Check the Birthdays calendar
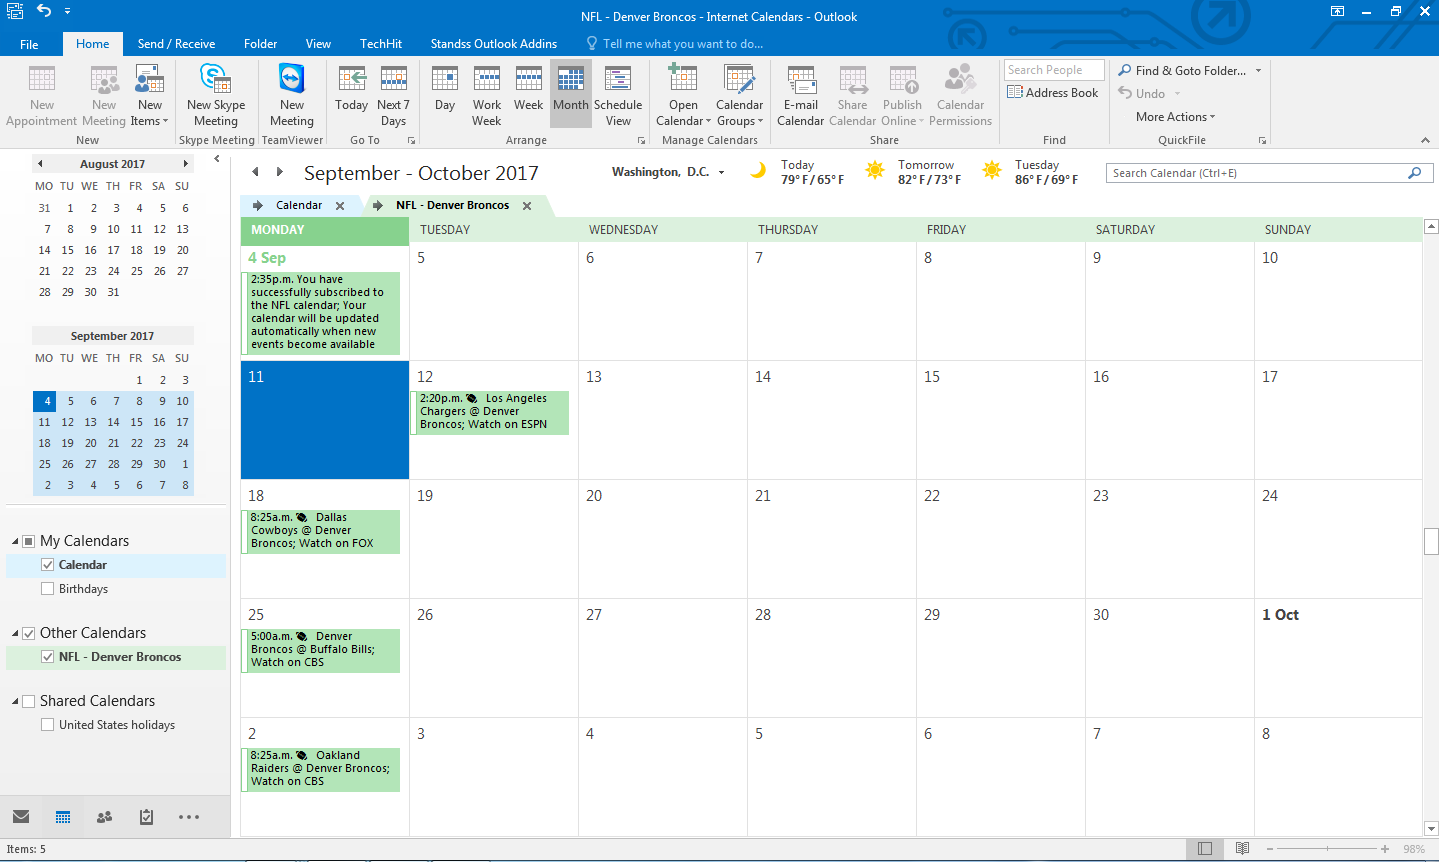The image size is (1439, 862). (x=47, y=589)
